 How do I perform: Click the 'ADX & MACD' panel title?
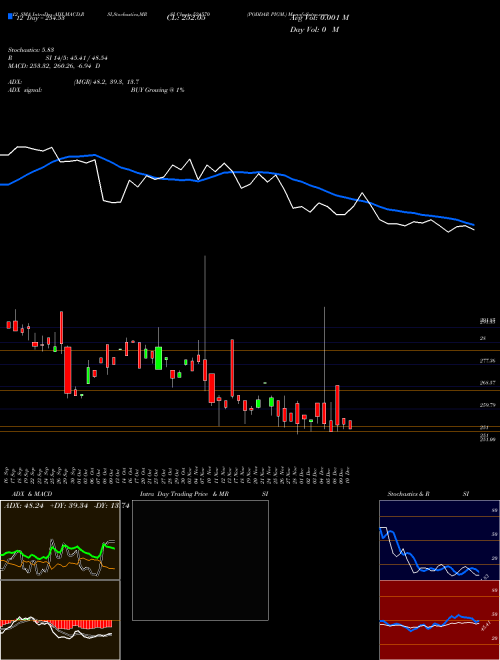point(30,494)
